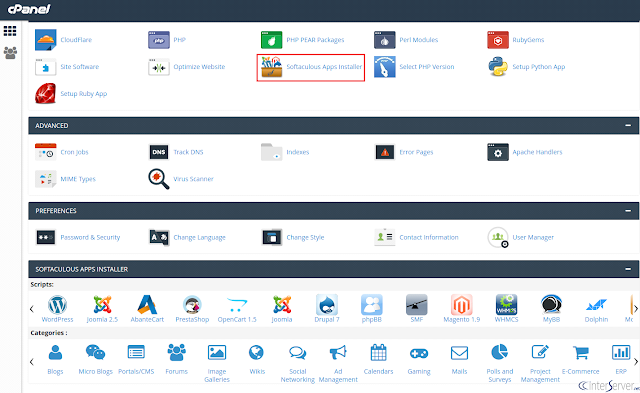The width and height of the screenshot is (640, 393).
Task: Open the Perl Modules icon
Action: point(384,40)
